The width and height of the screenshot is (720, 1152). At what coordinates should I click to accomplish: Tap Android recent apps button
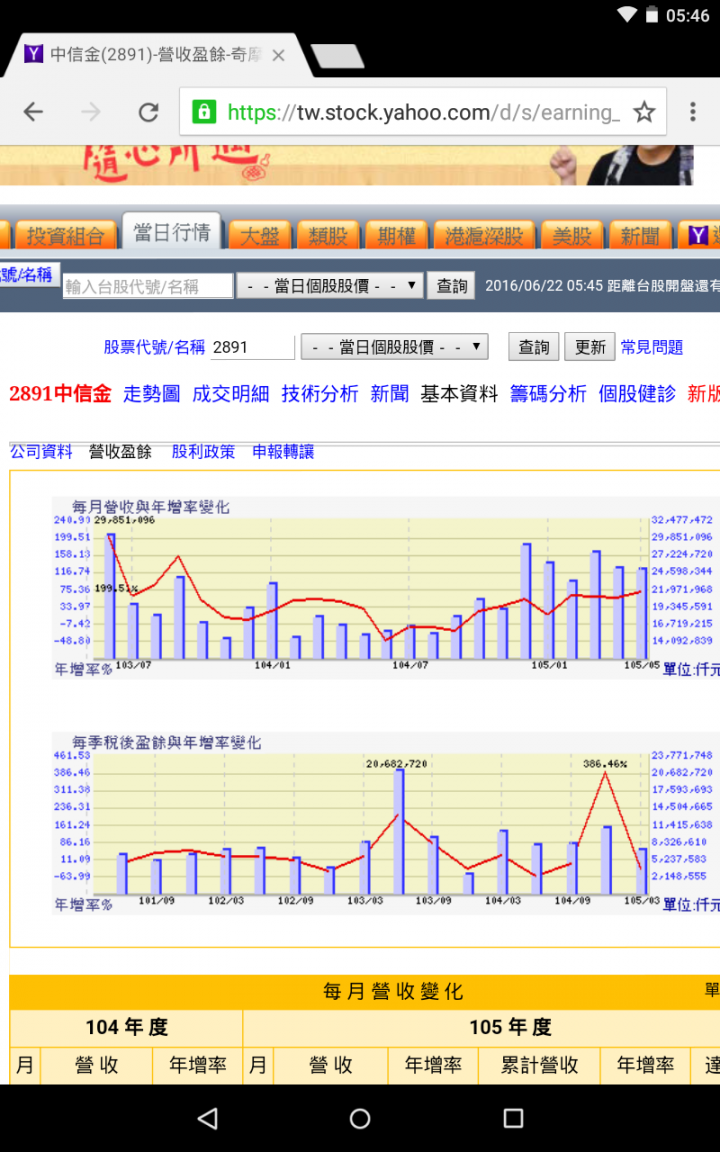(x=513, y=1118)
